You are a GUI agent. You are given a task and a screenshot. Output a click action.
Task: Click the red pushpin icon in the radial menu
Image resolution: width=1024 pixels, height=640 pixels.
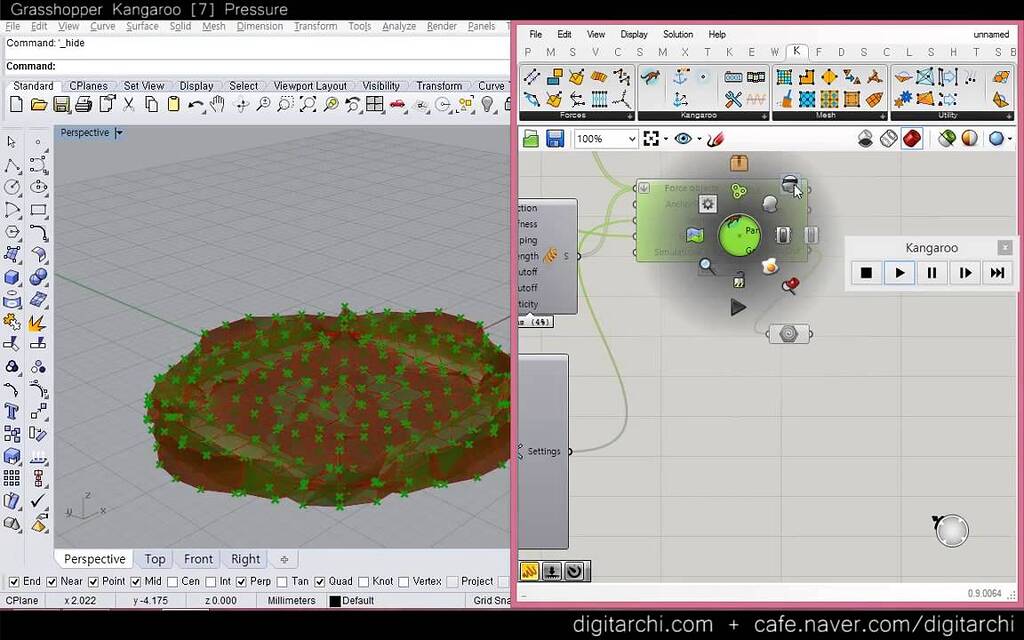pyautogui.click(x=790, y=285)
